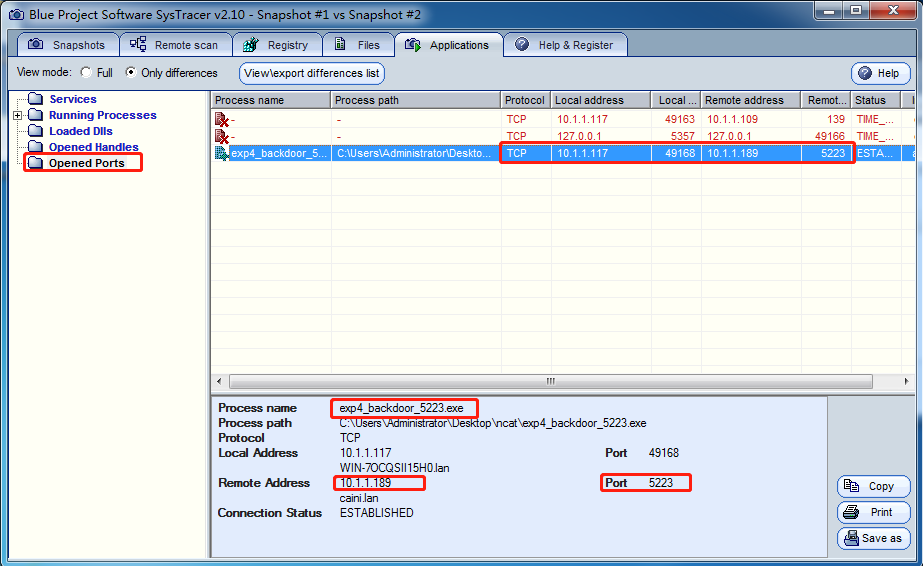
Task: Click the Help button
Action: click(x=881, y=73)
